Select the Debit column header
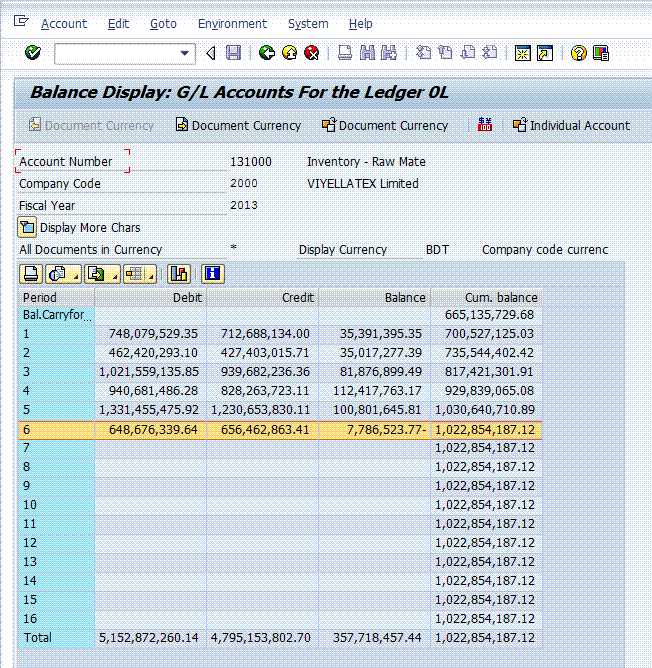The image size is (652, 668). tap(150, 297)
